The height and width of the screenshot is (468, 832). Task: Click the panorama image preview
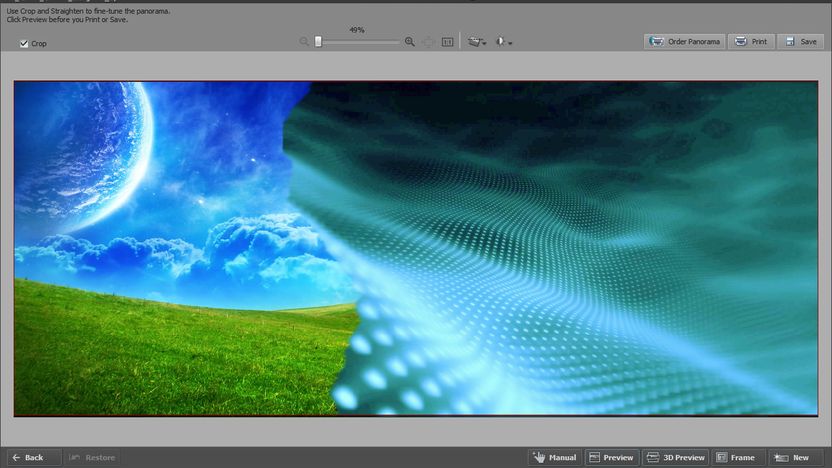[x=416, y=248]
